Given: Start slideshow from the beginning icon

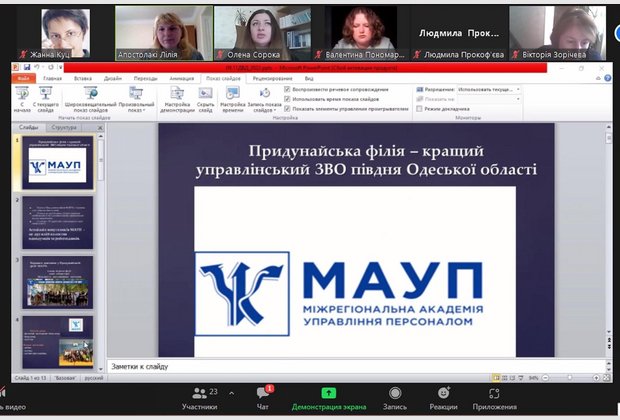Looking at the screenshot, I should click(x=19, y=96).
